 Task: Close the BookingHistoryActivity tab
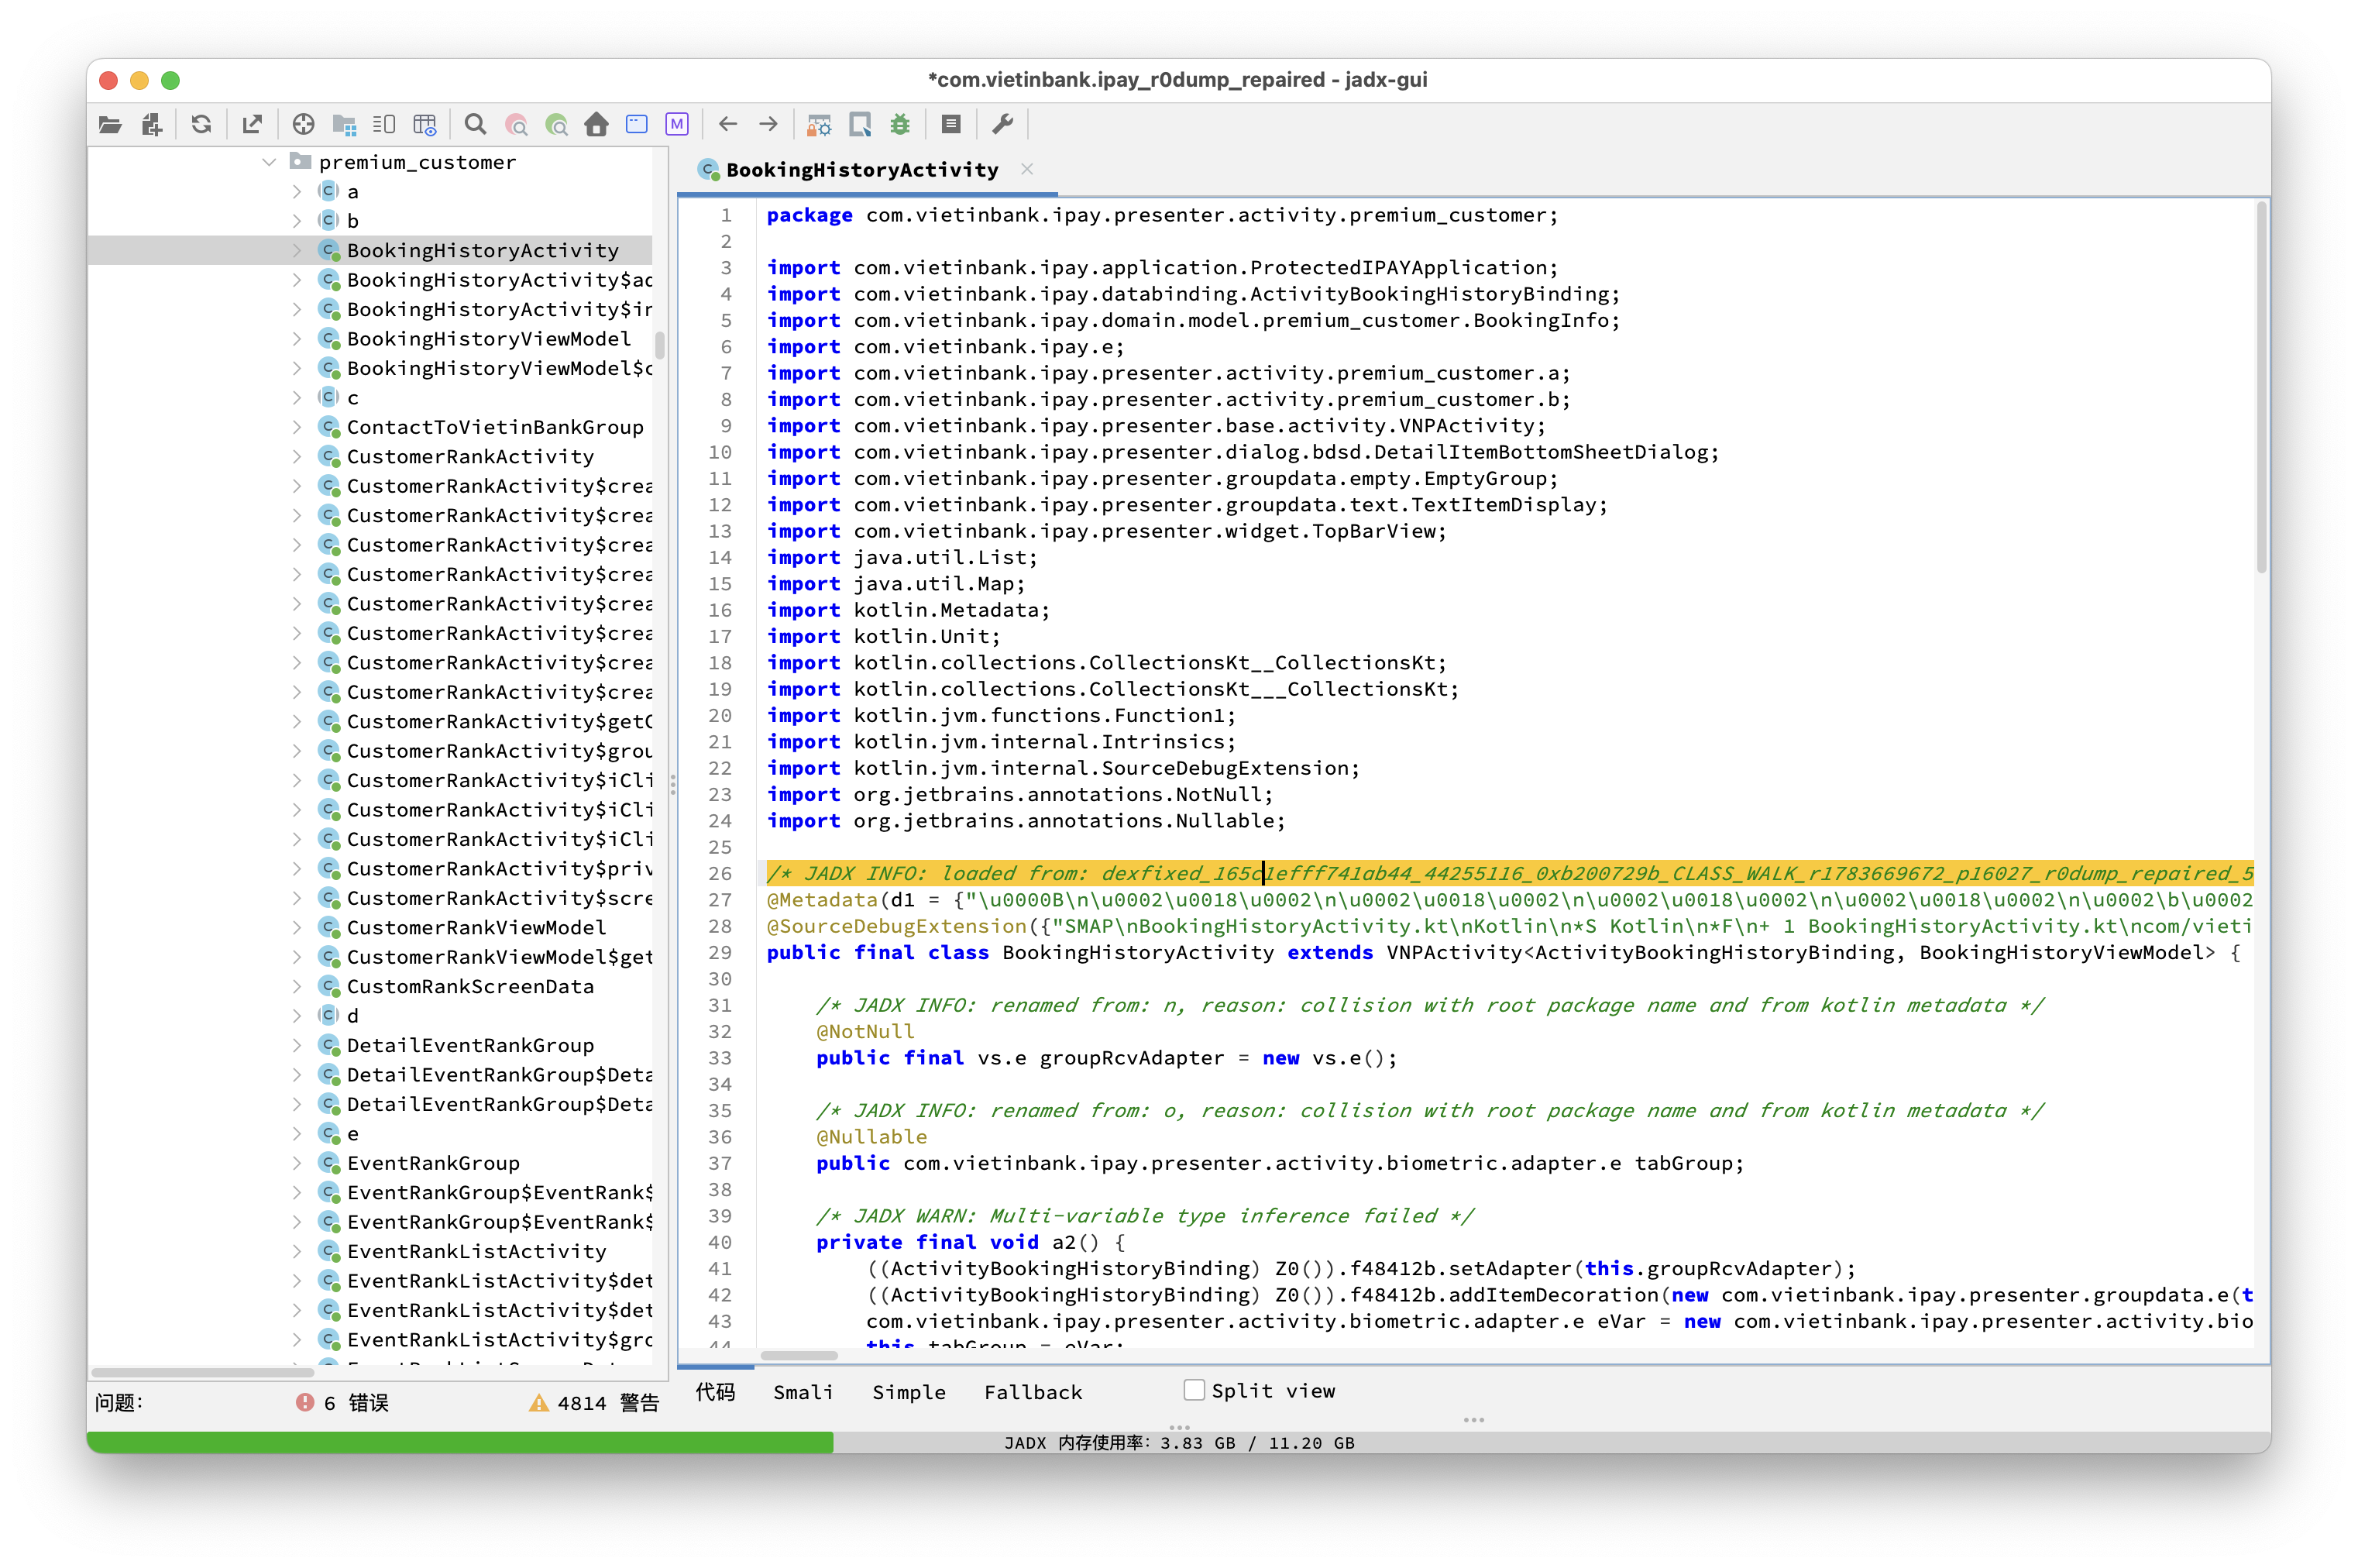pos(1027,169)
